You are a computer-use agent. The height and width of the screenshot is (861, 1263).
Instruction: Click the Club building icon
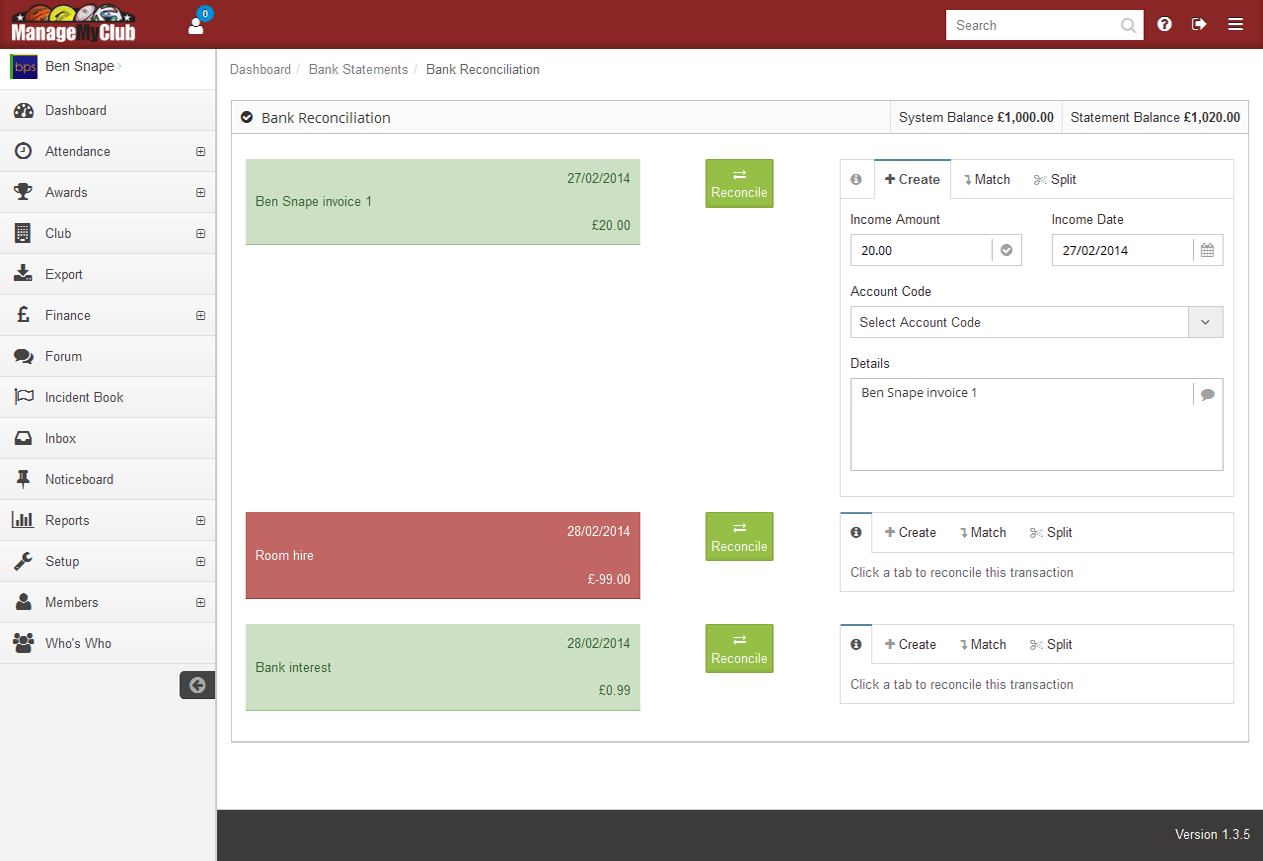(x=23, y=233)
